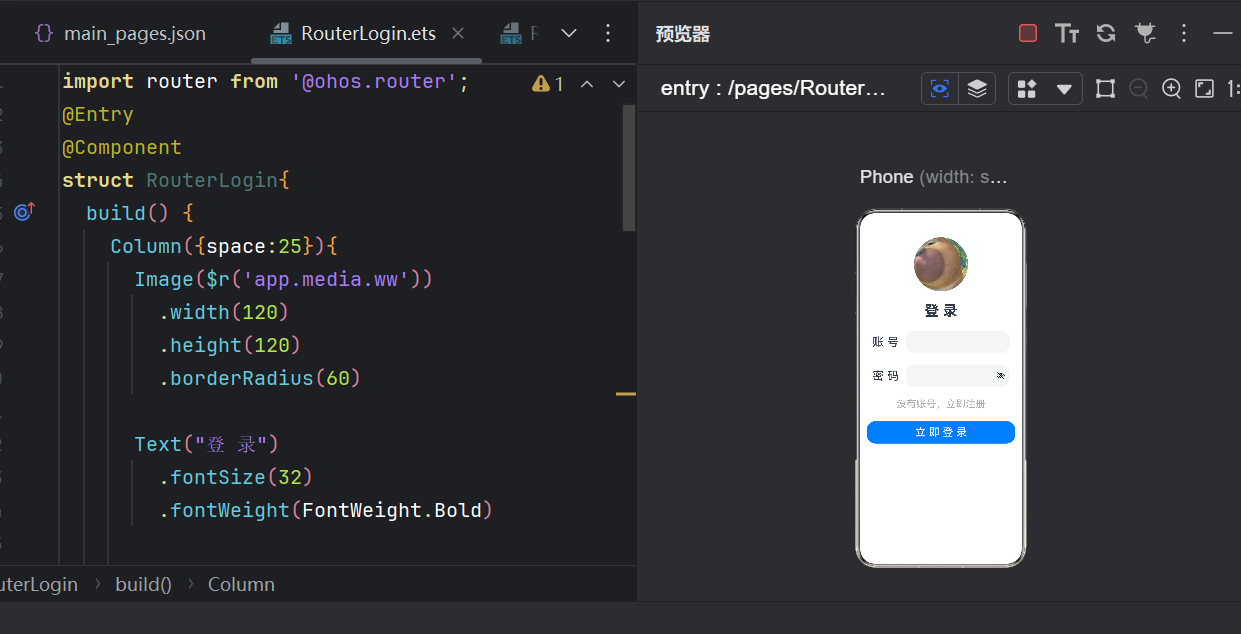Click the entry : /pages/Router… path label
Screen dimensions: 1241x634
tap(773, 88)
